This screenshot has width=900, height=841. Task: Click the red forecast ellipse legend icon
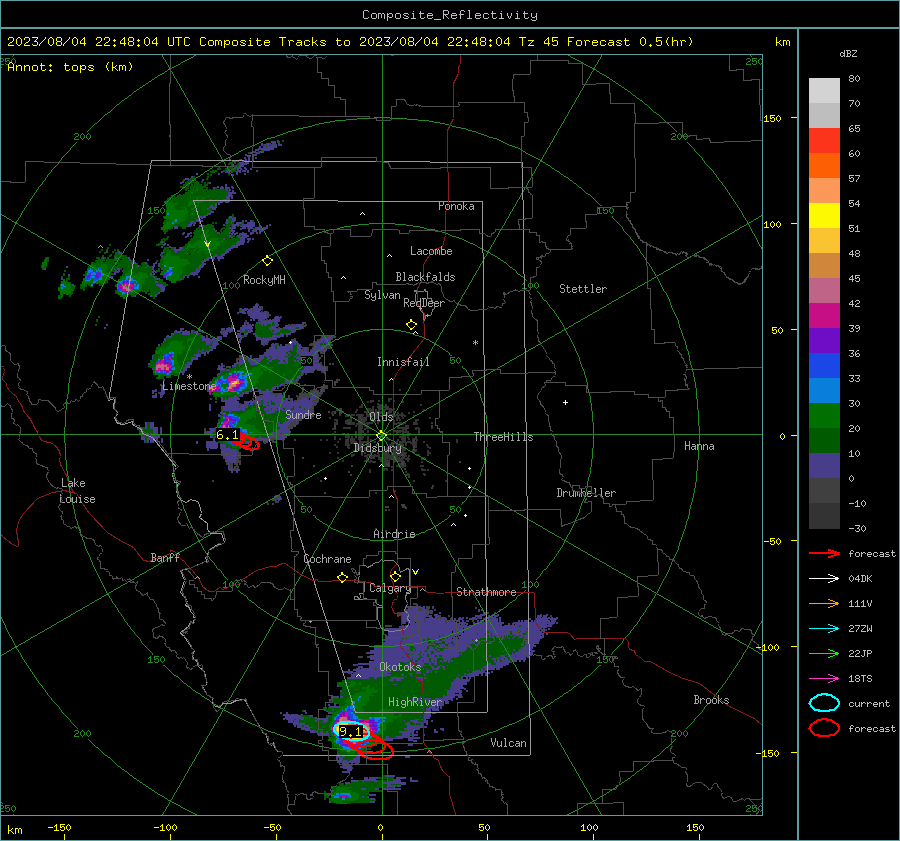pyautogui.click(x=824, y=728)
